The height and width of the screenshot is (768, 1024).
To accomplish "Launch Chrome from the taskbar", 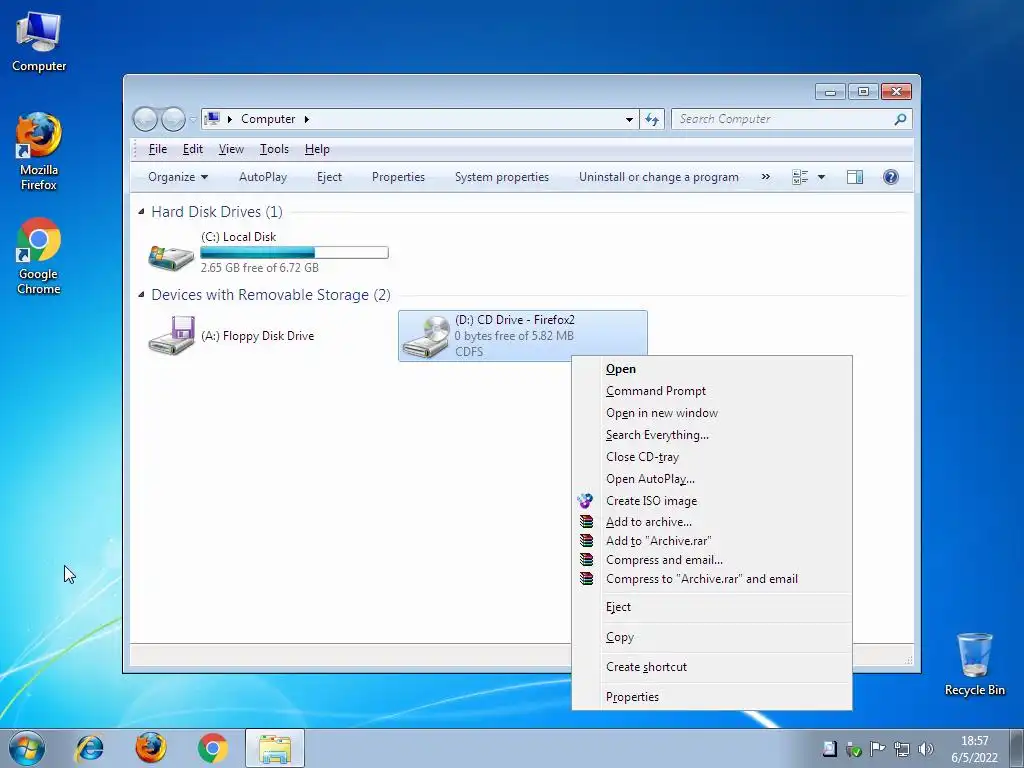I will [x=212, y=748].
